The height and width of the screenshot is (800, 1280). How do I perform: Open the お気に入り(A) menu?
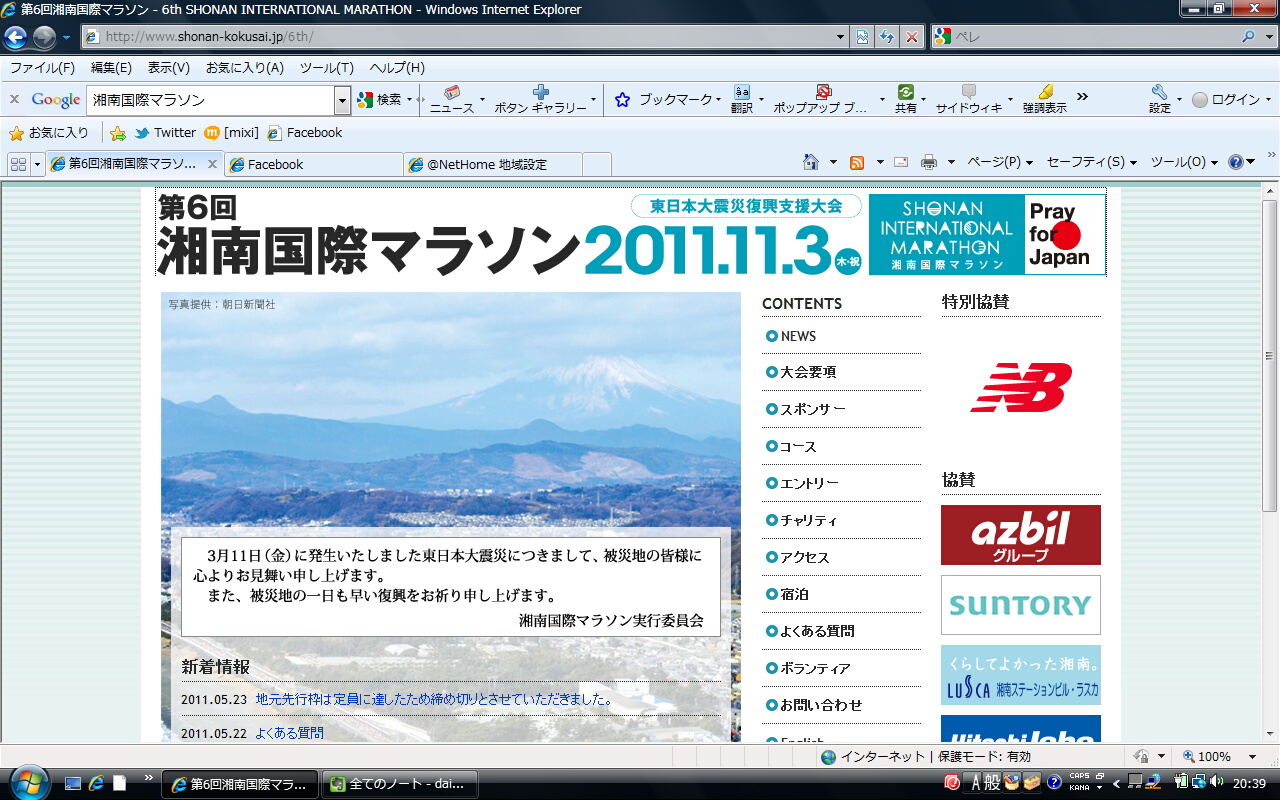click(245, 68)
